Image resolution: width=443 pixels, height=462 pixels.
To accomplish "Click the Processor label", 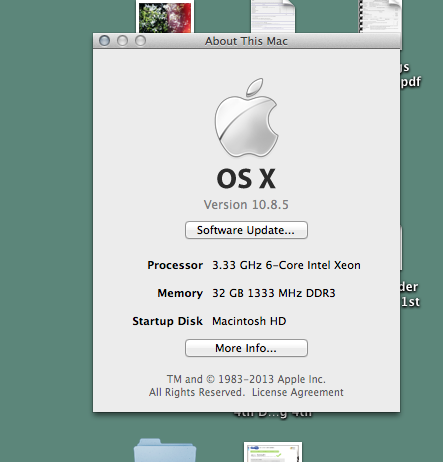I will click(175, 265).
